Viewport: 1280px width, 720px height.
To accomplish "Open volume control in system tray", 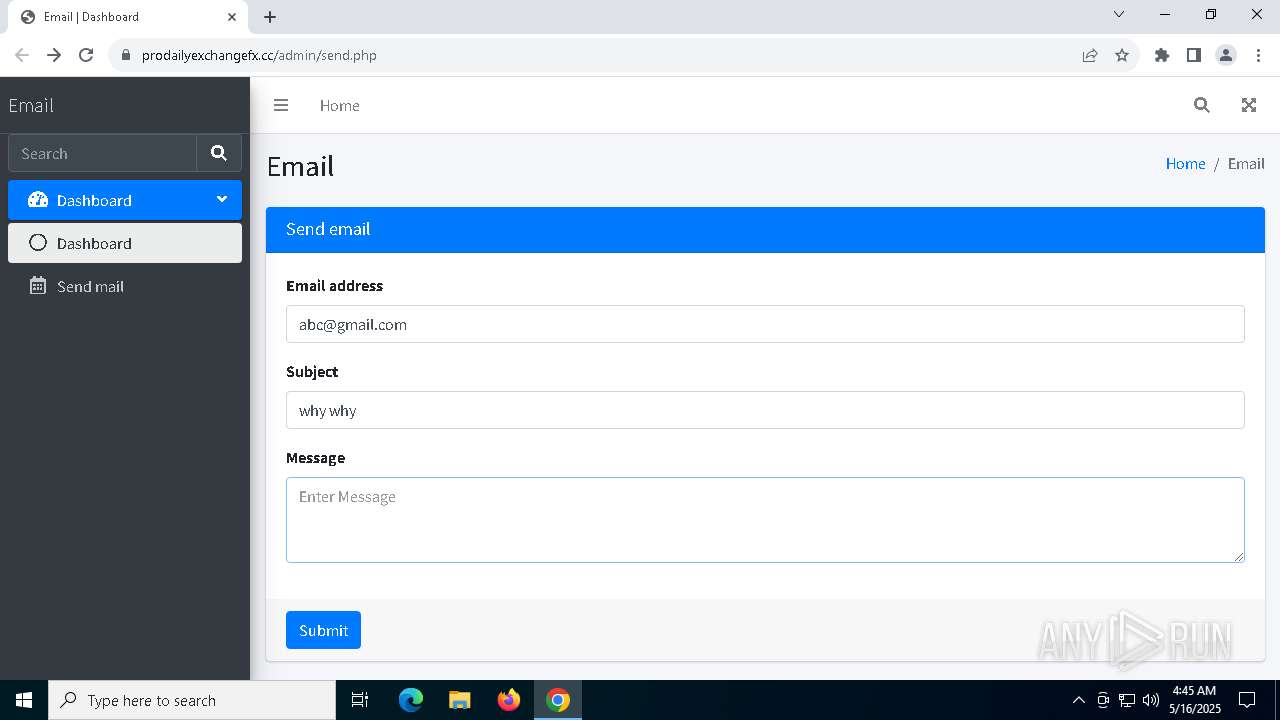I will [1151, 700].
